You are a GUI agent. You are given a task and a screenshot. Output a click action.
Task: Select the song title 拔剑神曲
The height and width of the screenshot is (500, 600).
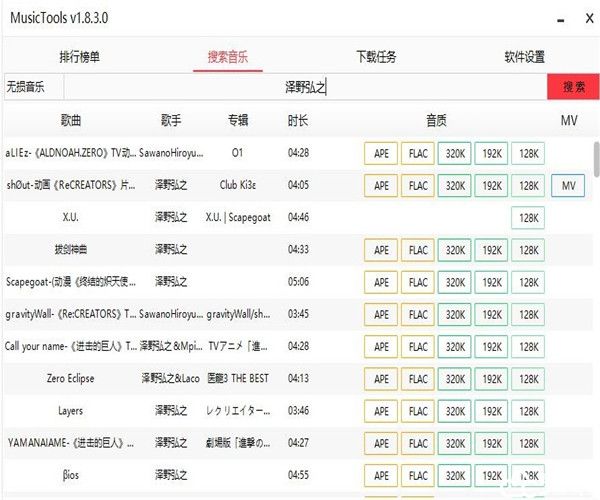[71, 249]
